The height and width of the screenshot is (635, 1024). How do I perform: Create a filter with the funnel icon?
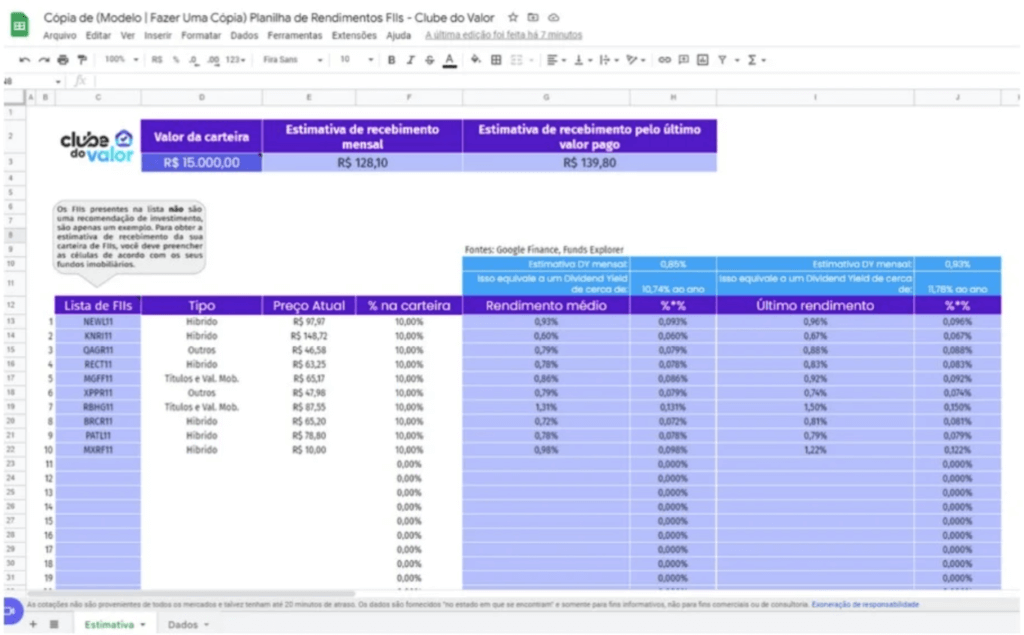pyautogui.click(x=722, y=60)
